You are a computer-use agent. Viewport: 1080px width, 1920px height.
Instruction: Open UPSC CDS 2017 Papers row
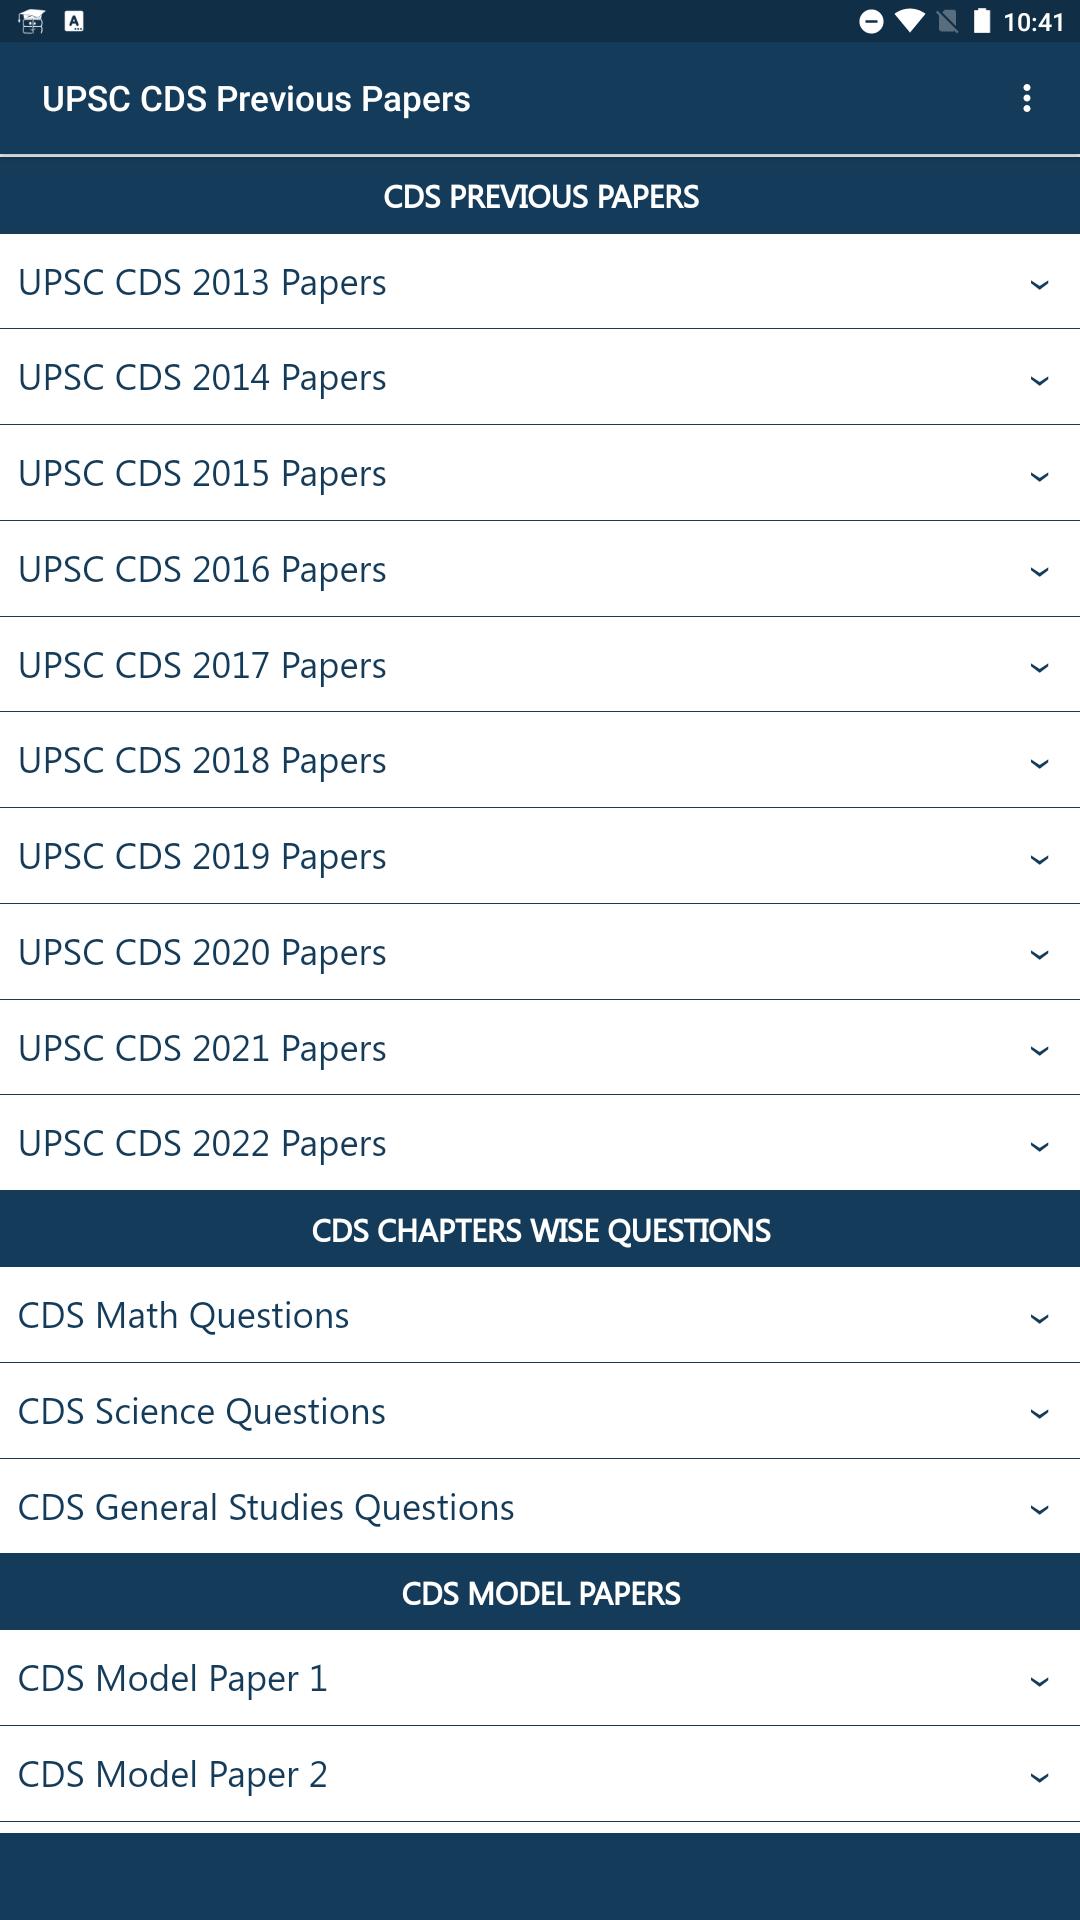[x=540, y=664]
